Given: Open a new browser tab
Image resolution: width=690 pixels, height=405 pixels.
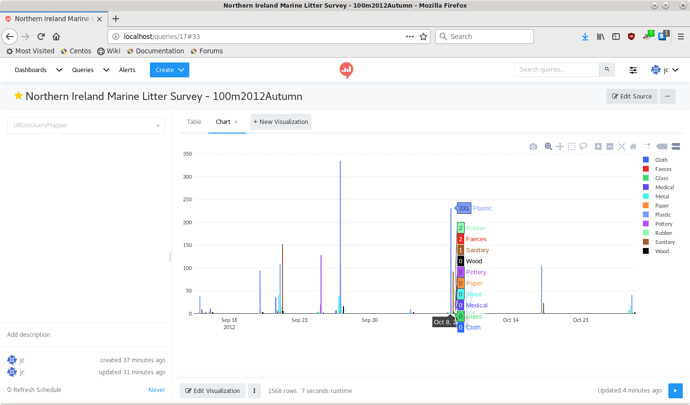Looking at the screenshot, I should 116,18.
